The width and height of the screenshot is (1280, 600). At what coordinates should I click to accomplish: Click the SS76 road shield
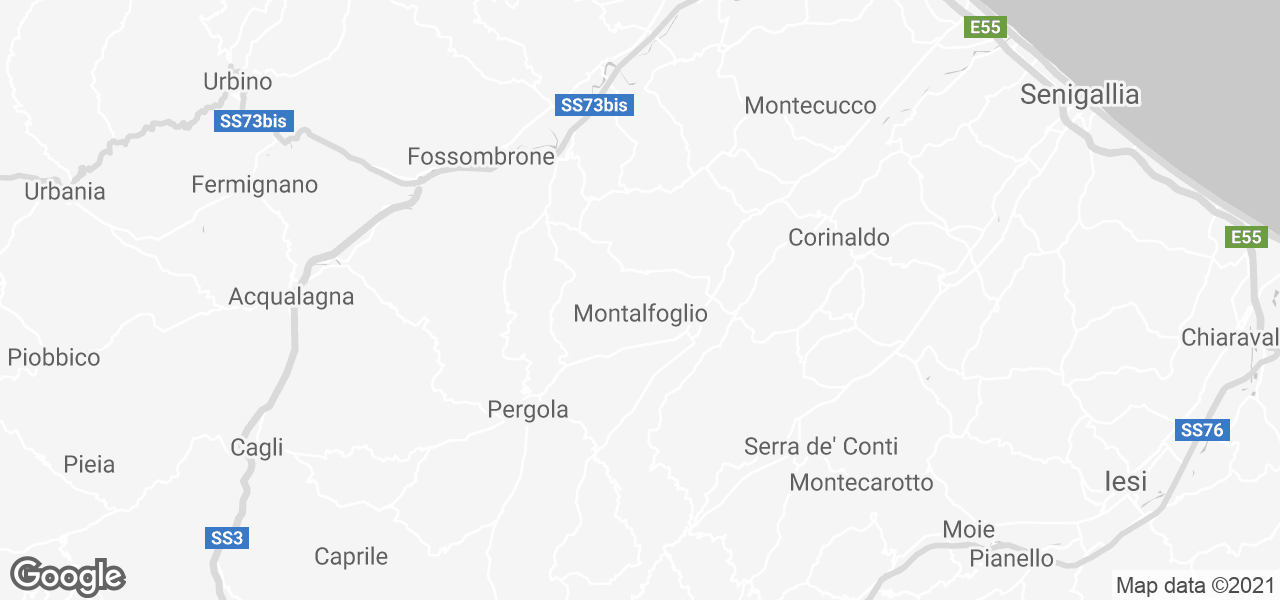point(1202,430)
